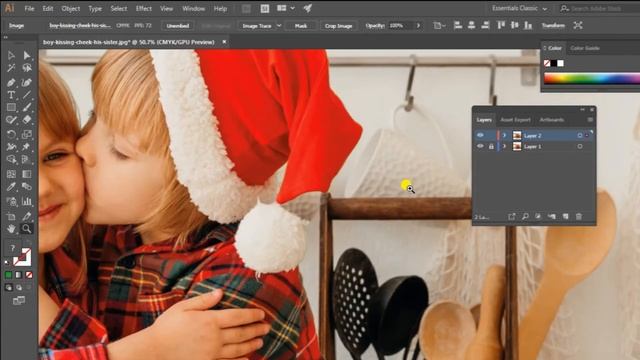Select the Gradient tool
This screenshot has height=360, width=640.
[x=27, y=174]
